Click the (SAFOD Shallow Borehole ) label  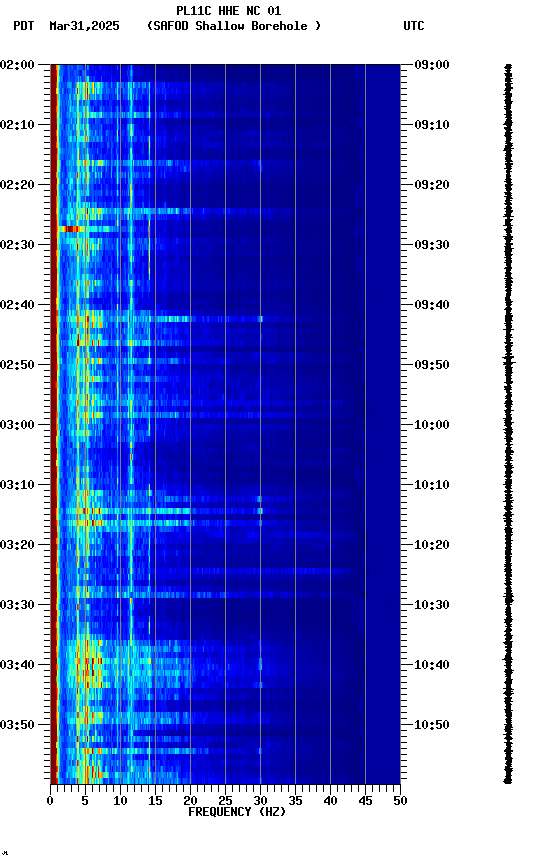(x=234, y=26)
